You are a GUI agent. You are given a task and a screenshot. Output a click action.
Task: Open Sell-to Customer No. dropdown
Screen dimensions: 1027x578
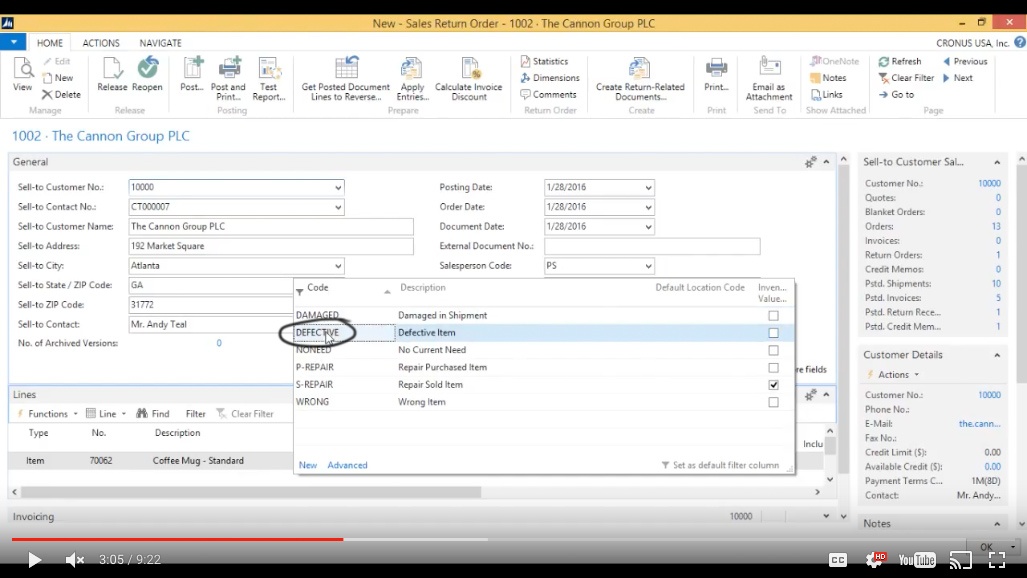coord(338,187)
